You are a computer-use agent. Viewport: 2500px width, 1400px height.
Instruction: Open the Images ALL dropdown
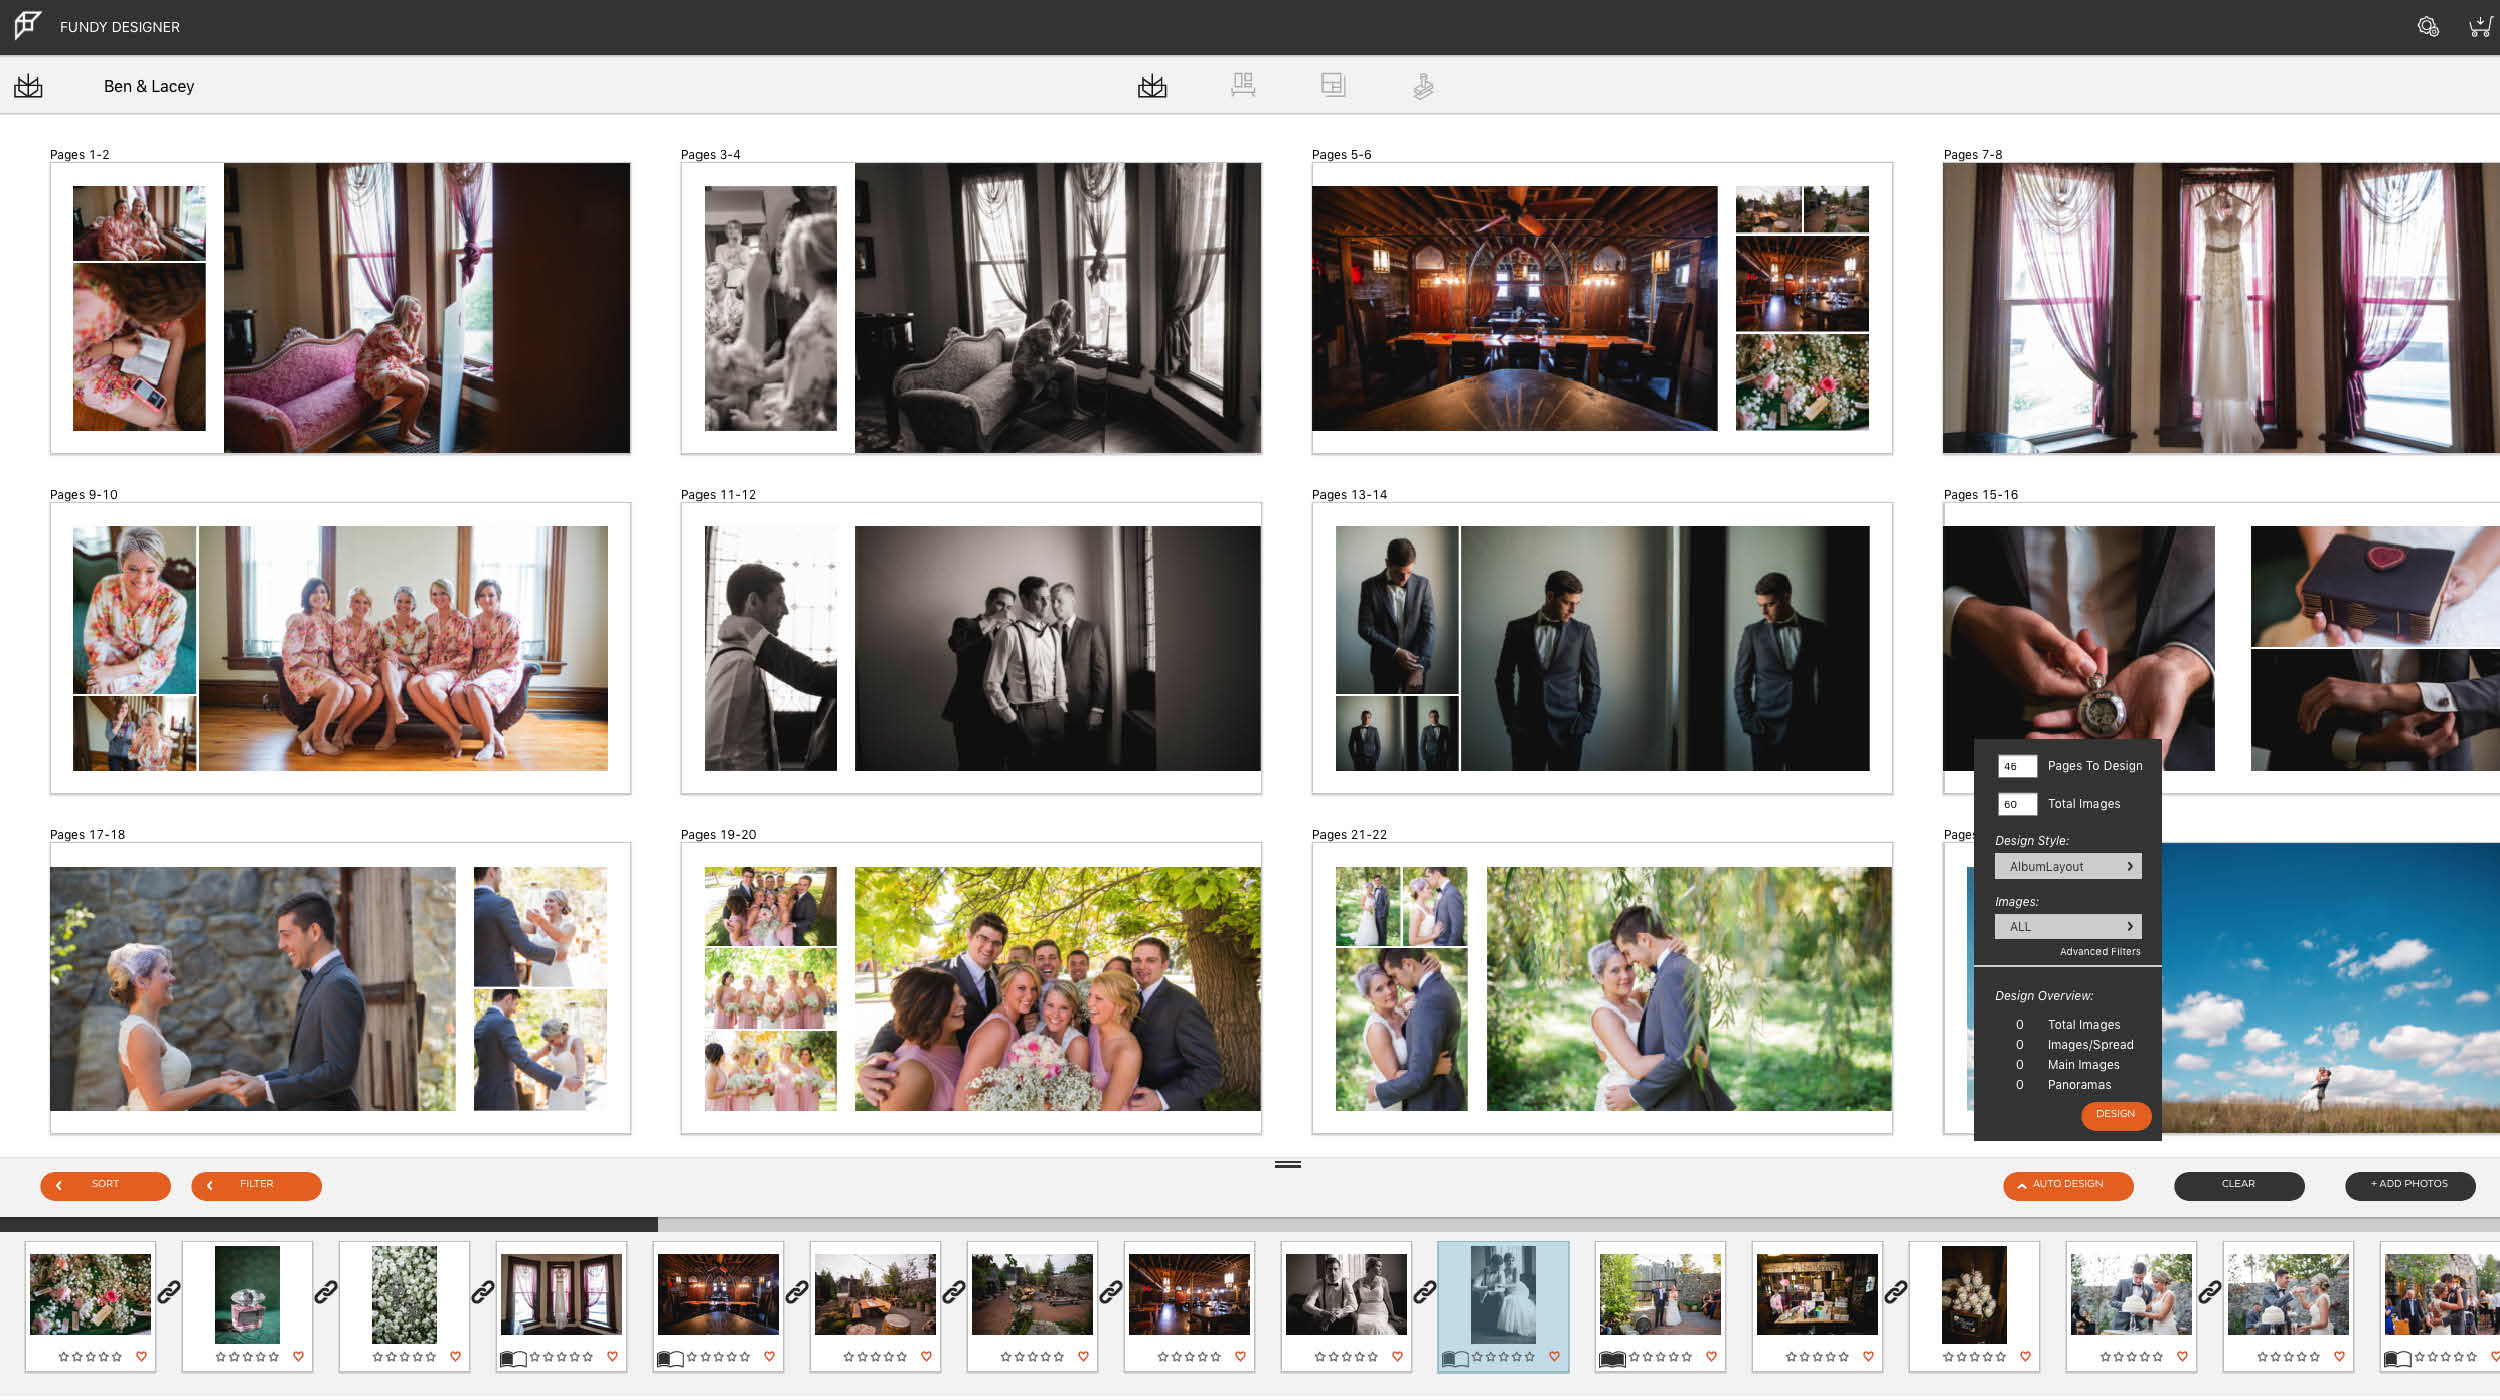pyautogui.click(x=2068, y=926)
